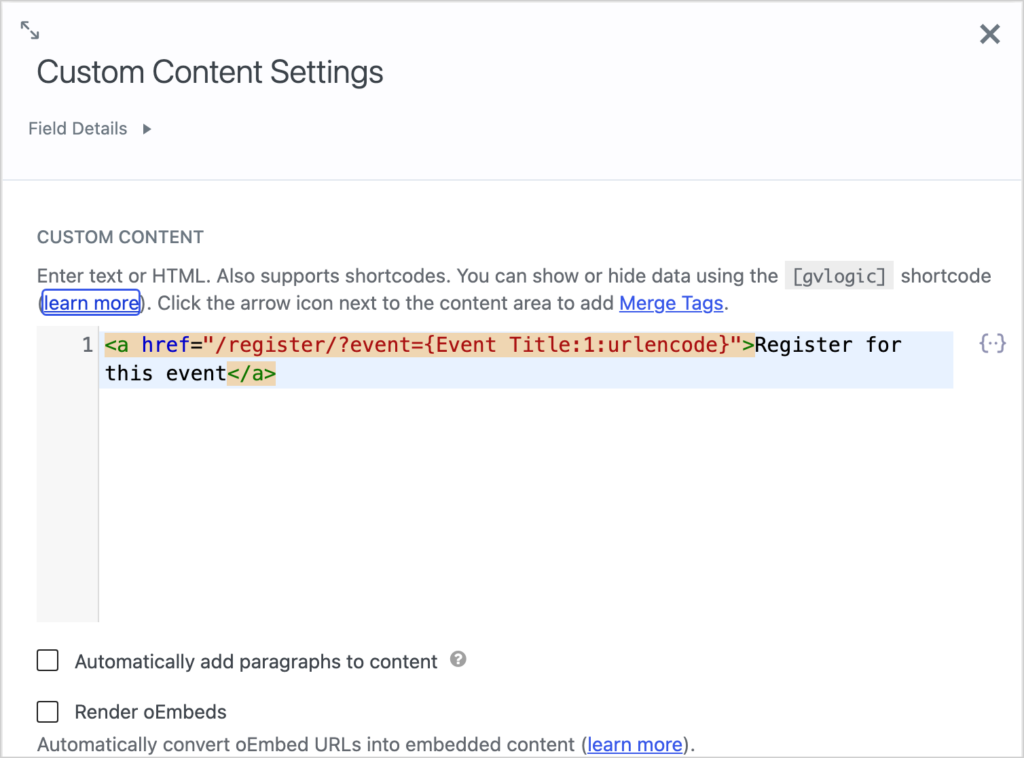Image resolution: width=1024 pixels, height=758 pixels.
Task: Expand the settings dialog to full size
Action: tap(29, 30)
